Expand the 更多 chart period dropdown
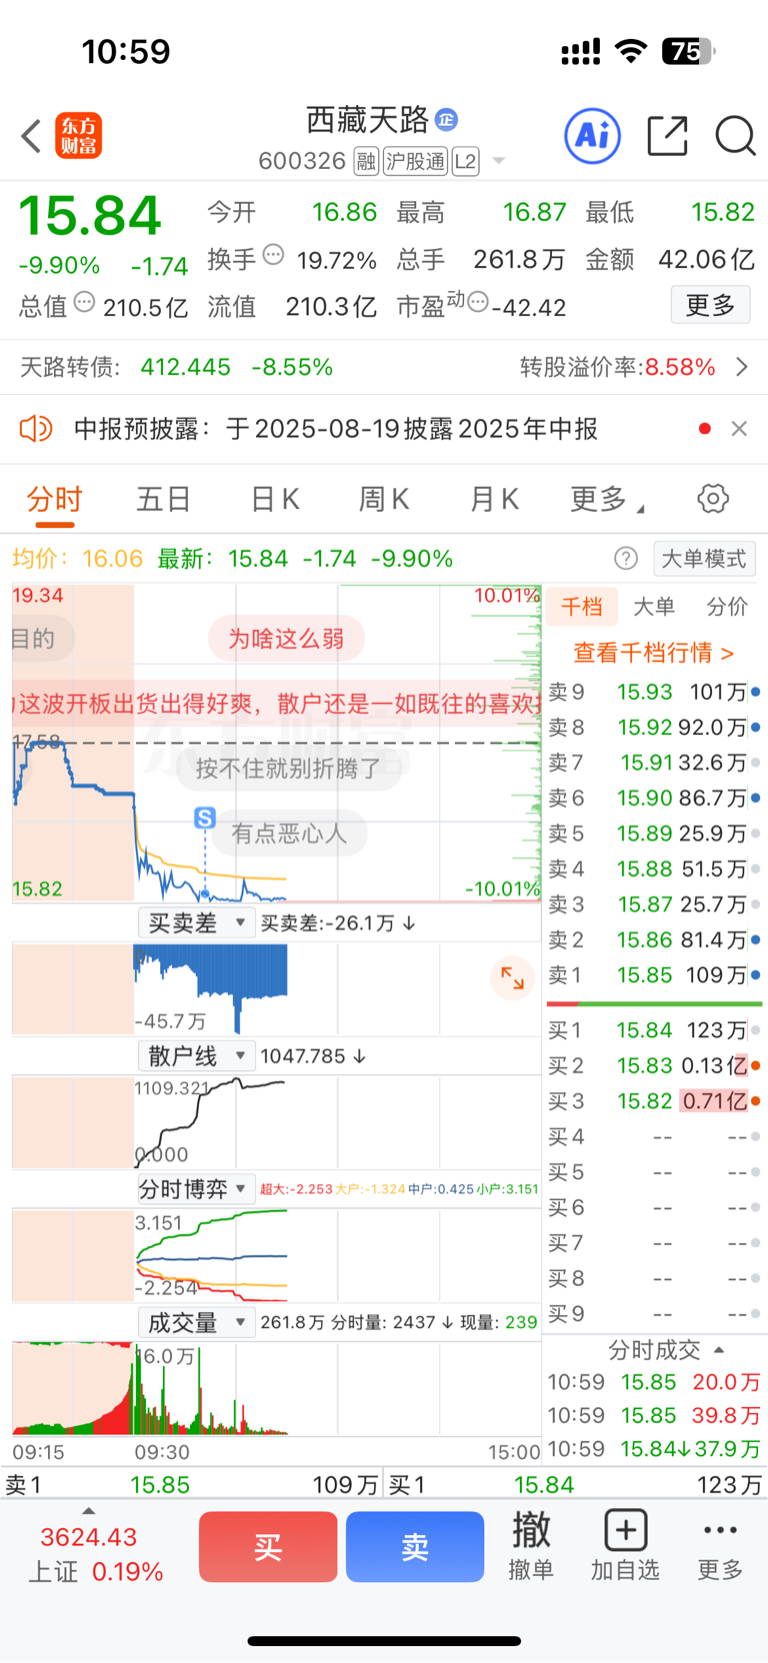This screenshot has height=1663, width=768. (x=606, y=499)
